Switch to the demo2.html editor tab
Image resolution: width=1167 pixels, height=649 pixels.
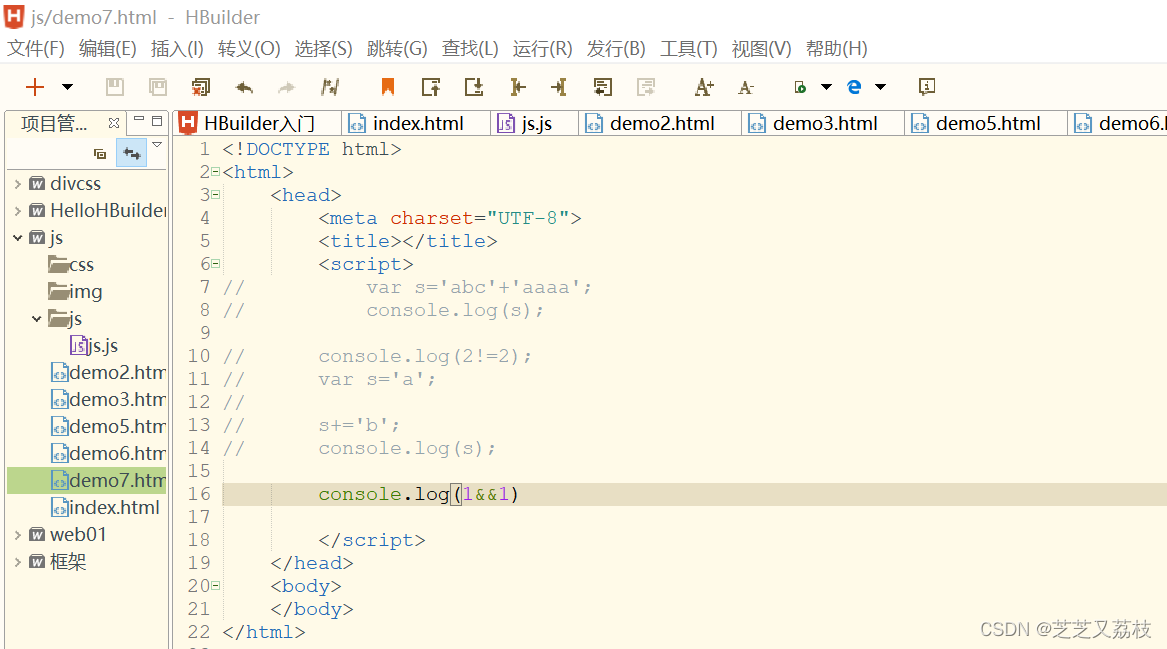point(661,124)
